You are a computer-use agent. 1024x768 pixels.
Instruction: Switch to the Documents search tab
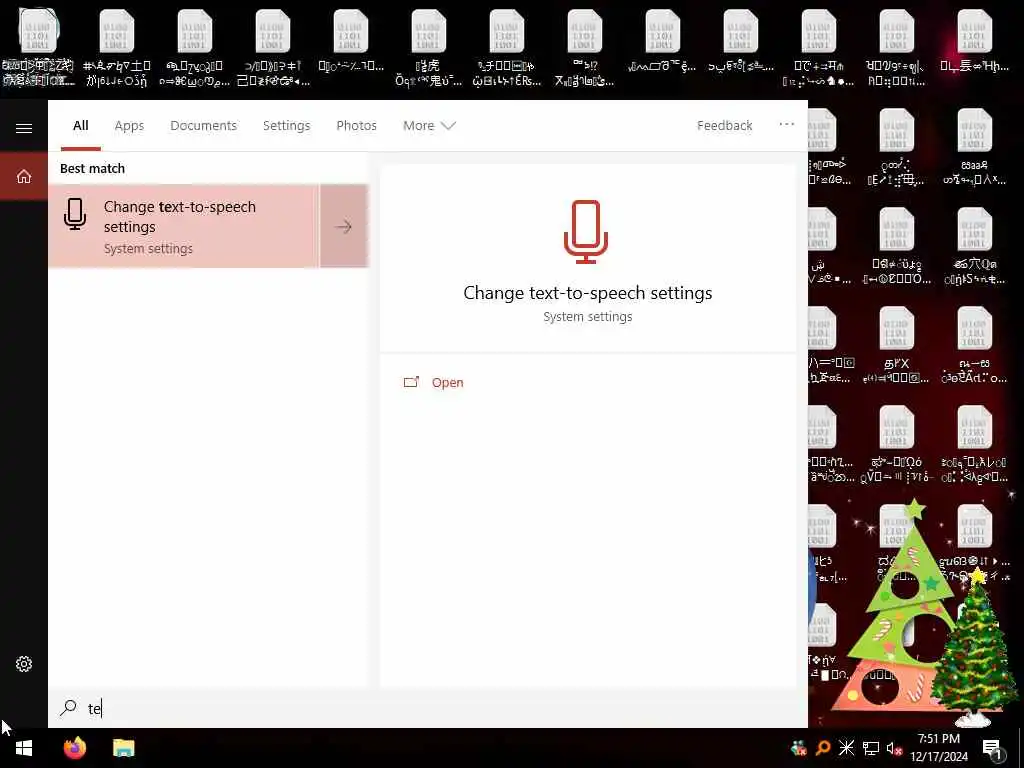pos(203,125)
